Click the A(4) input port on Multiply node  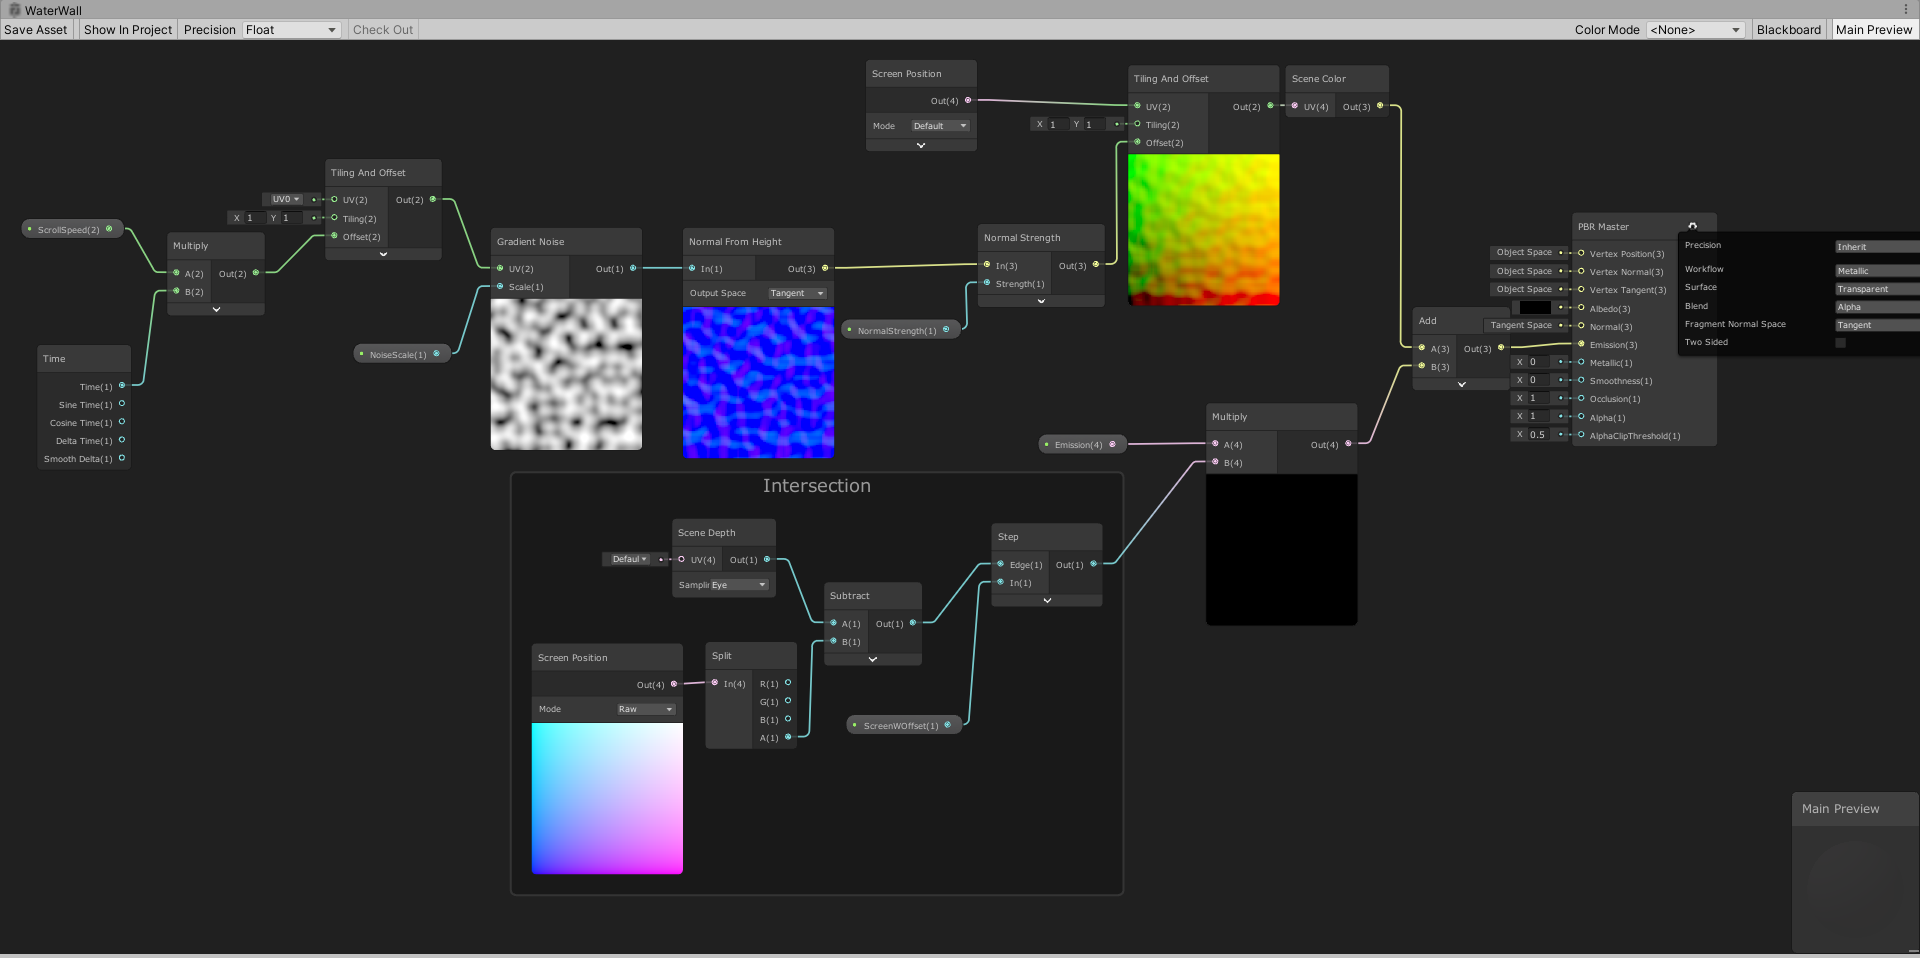1215,444
